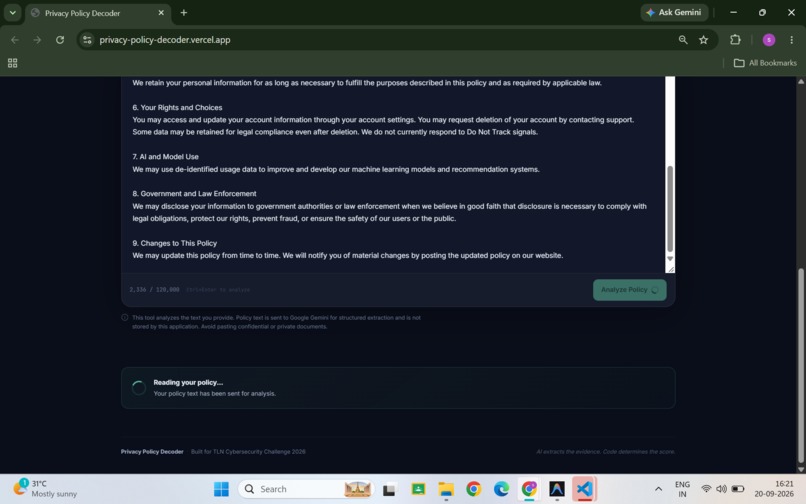View site information icon in address bar
Screen dimensions: 806x504
pyautogui.click(x=87, y=40)
